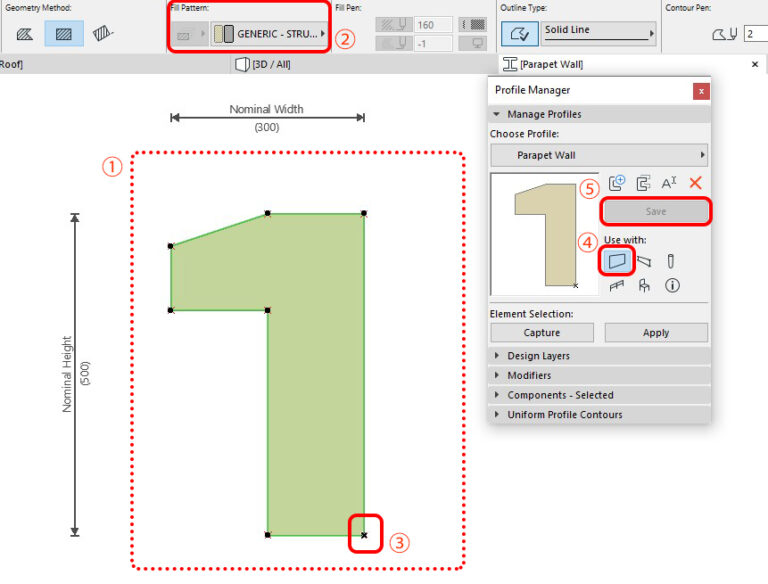Toggle Use with Object chair icon
The width and height of the screenshot is (768, 584).
coord(644,285)
